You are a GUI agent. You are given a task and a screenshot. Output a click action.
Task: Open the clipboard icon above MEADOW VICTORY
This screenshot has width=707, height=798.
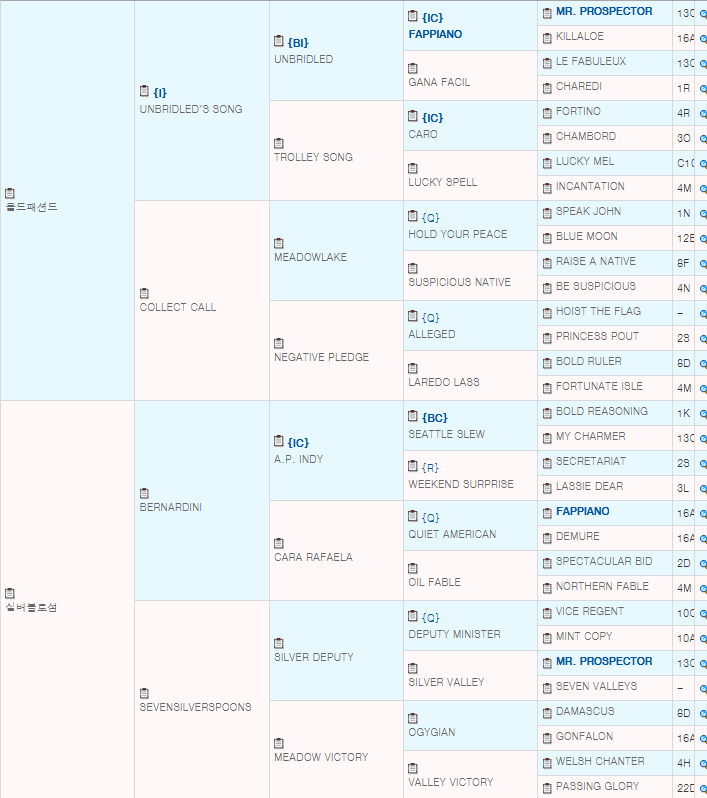(278, 743)
